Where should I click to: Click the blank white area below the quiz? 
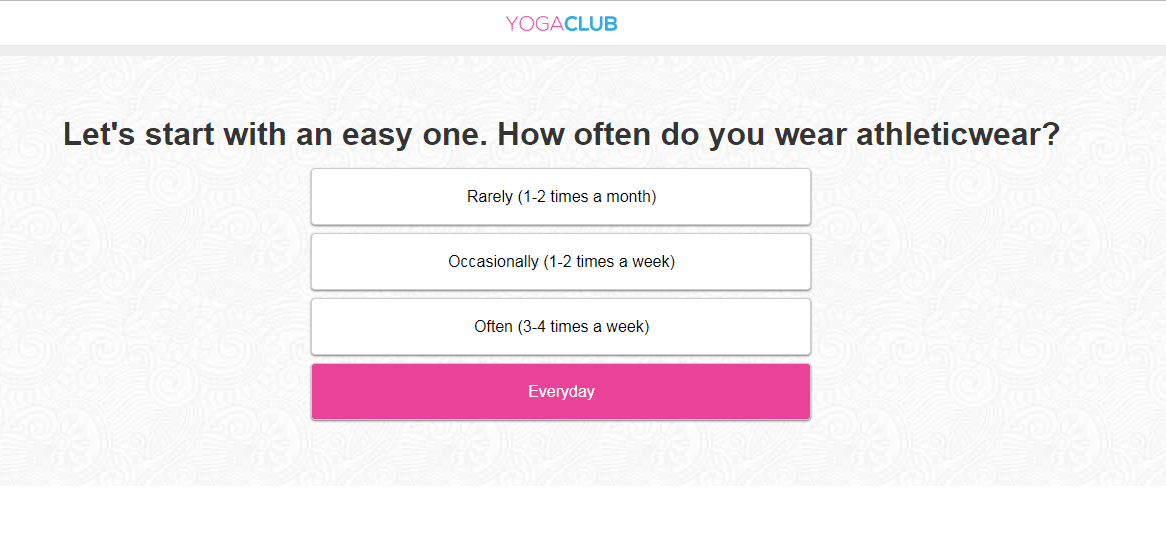point(583,515)
